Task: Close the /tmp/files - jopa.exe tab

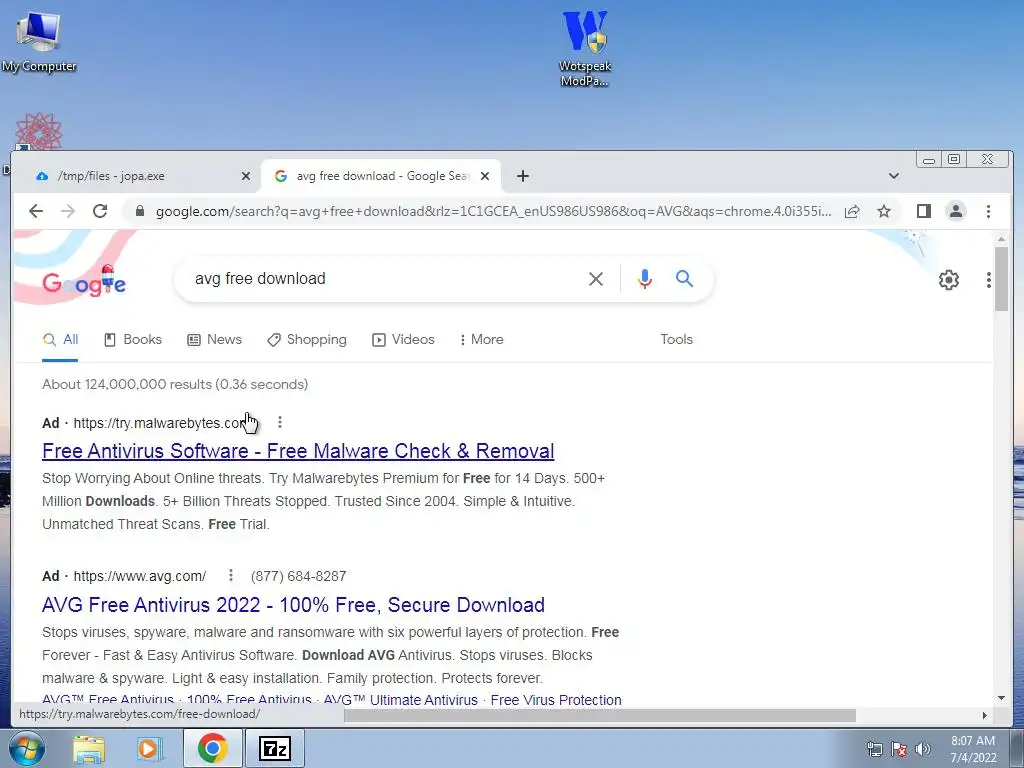Action: click(x=246, y=176)
